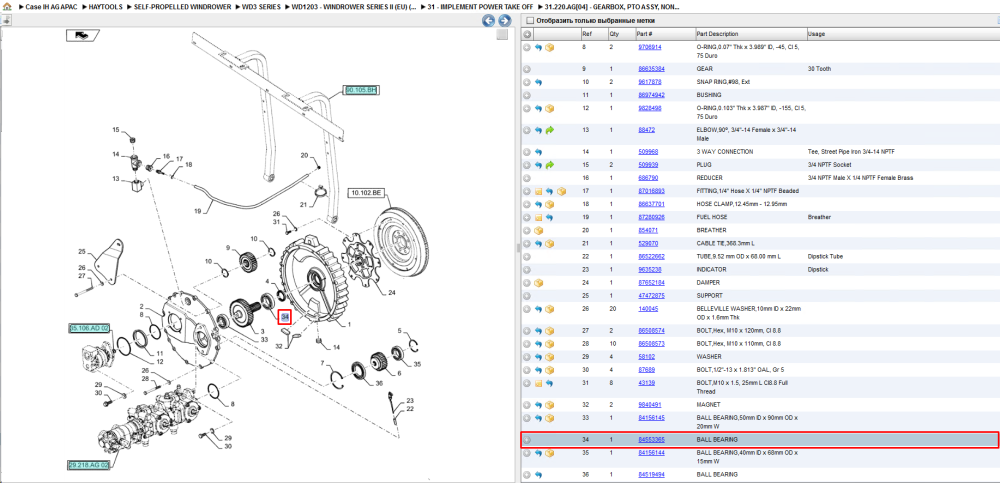Click yellow box icon in DAMPER row
This screenshot has width=1000, height=483.
pos(538,283)
